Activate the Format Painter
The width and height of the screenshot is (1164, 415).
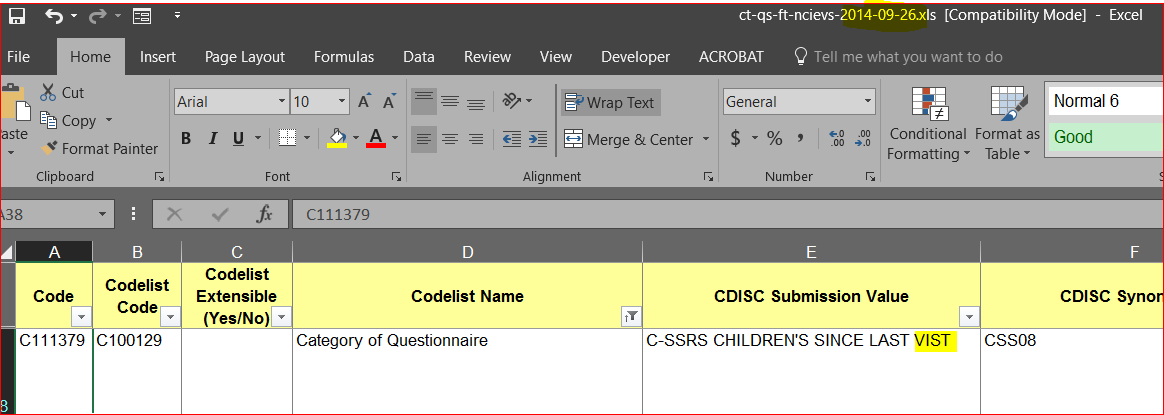99,148
